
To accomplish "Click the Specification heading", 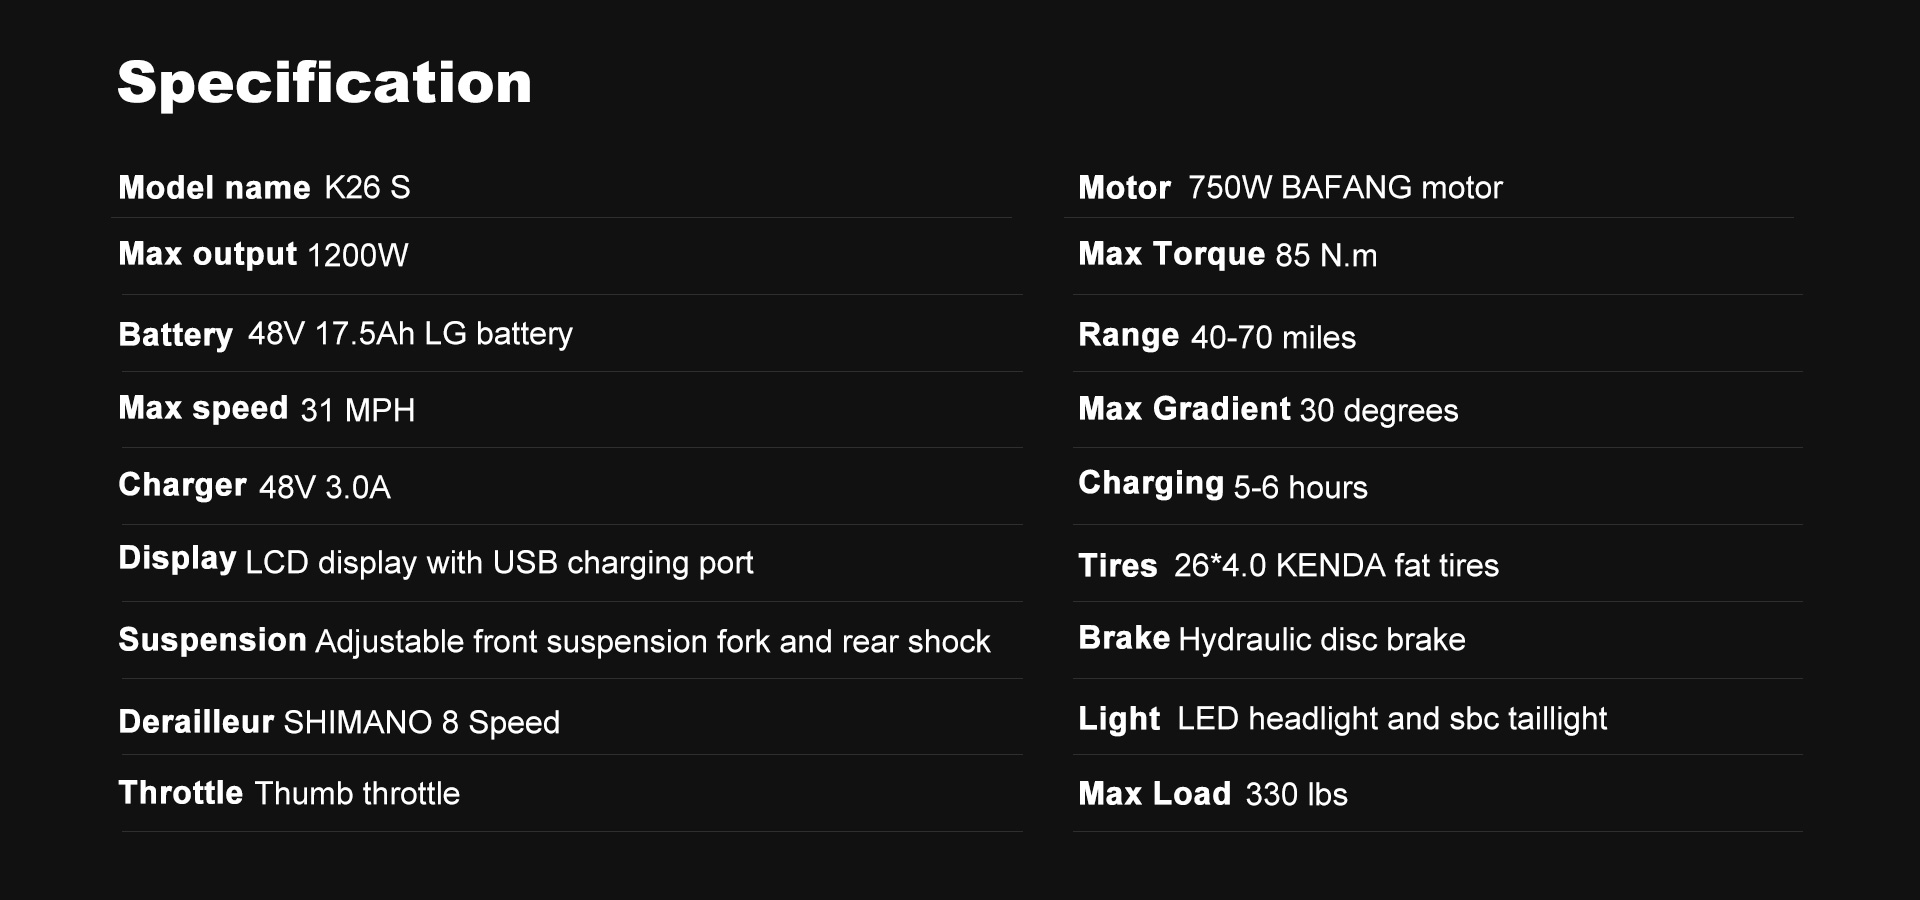I will (x=324, y=83).
